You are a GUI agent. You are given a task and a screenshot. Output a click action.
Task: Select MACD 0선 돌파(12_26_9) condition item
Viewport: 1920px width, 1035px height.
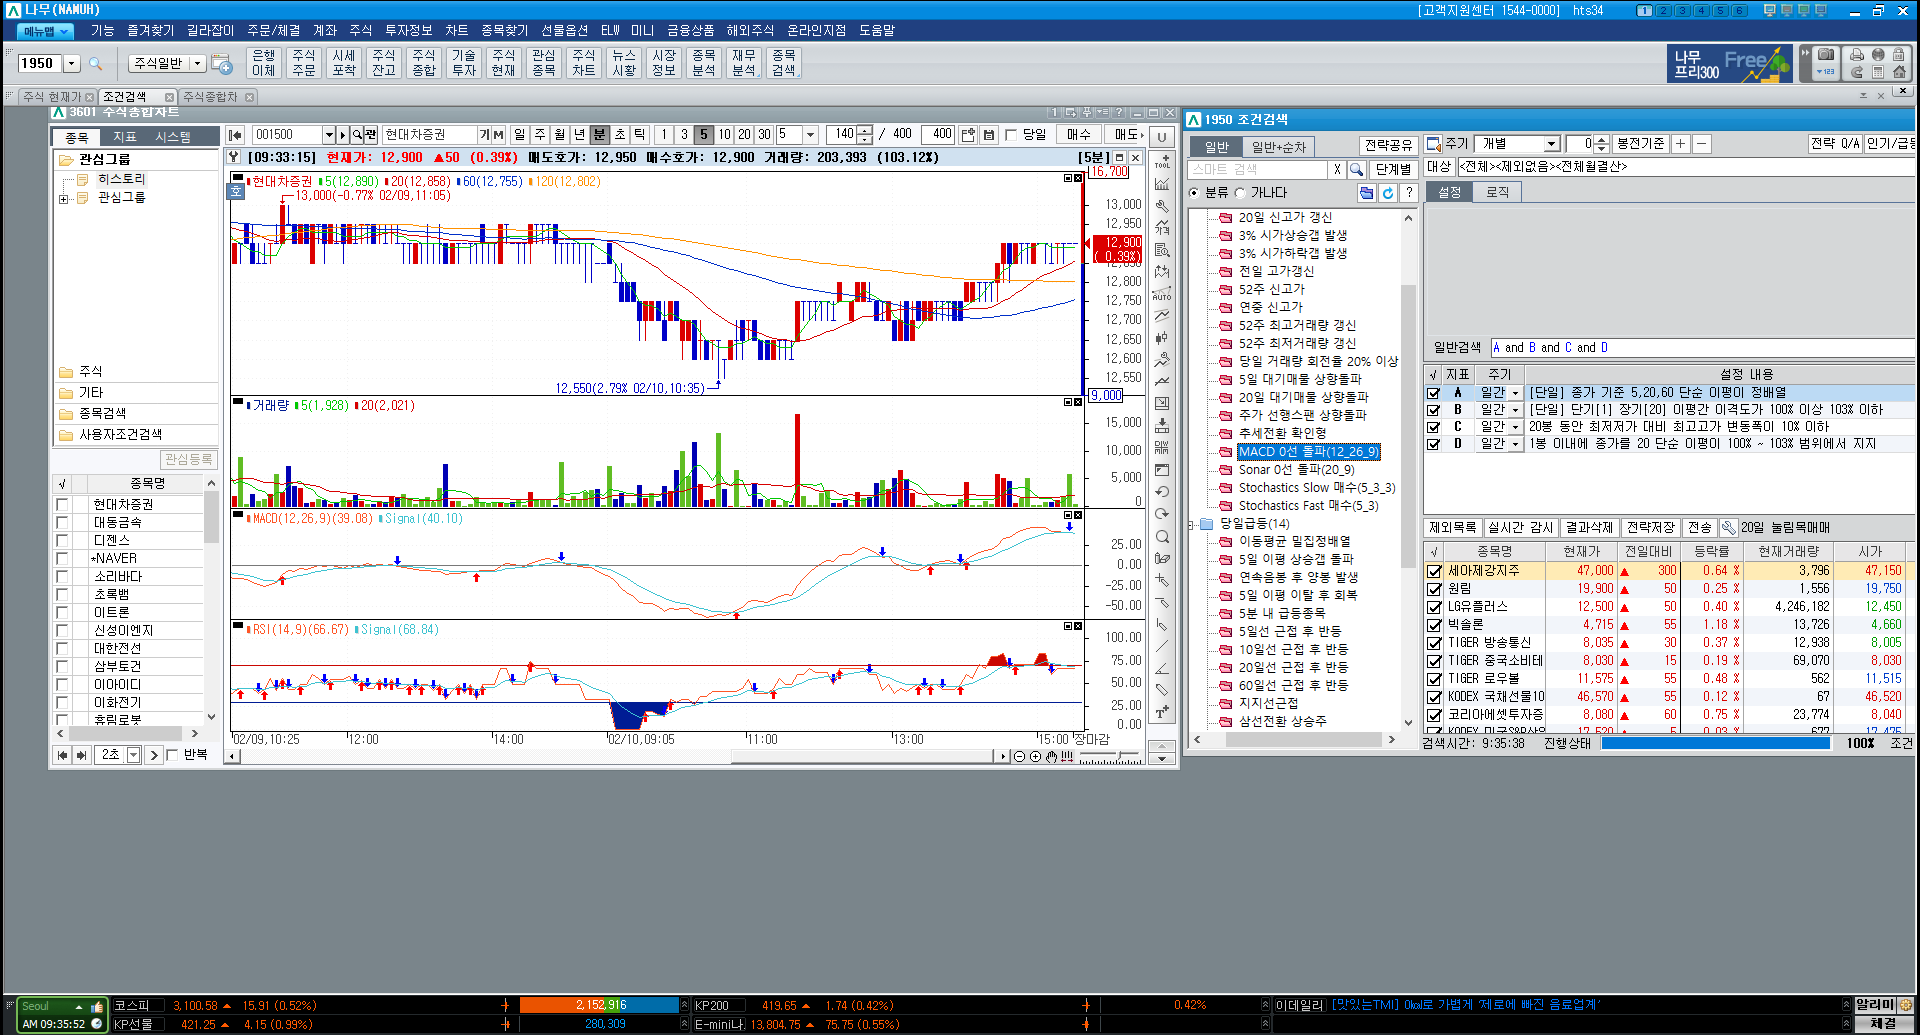[x=1308, y=452]
